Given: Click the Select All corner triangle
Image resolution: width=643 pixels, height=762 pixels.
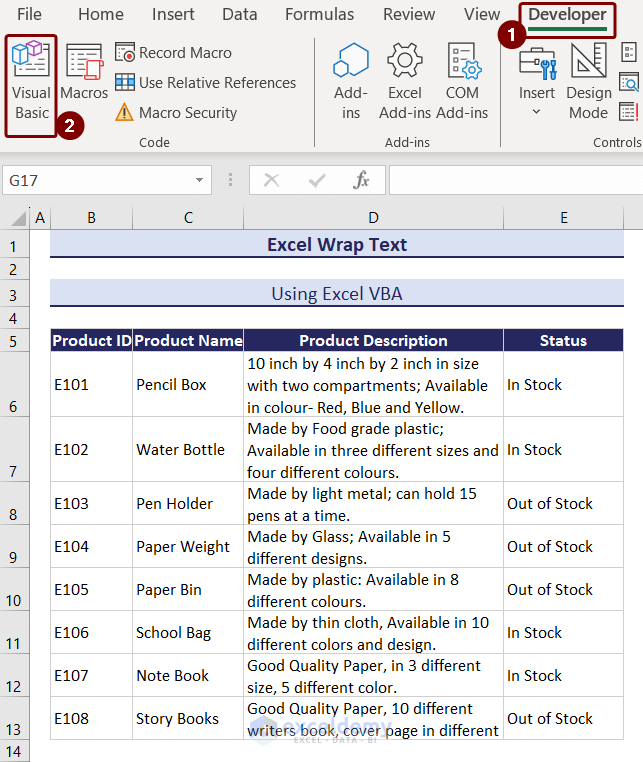Looking at the screenshot, I should 17,218.
